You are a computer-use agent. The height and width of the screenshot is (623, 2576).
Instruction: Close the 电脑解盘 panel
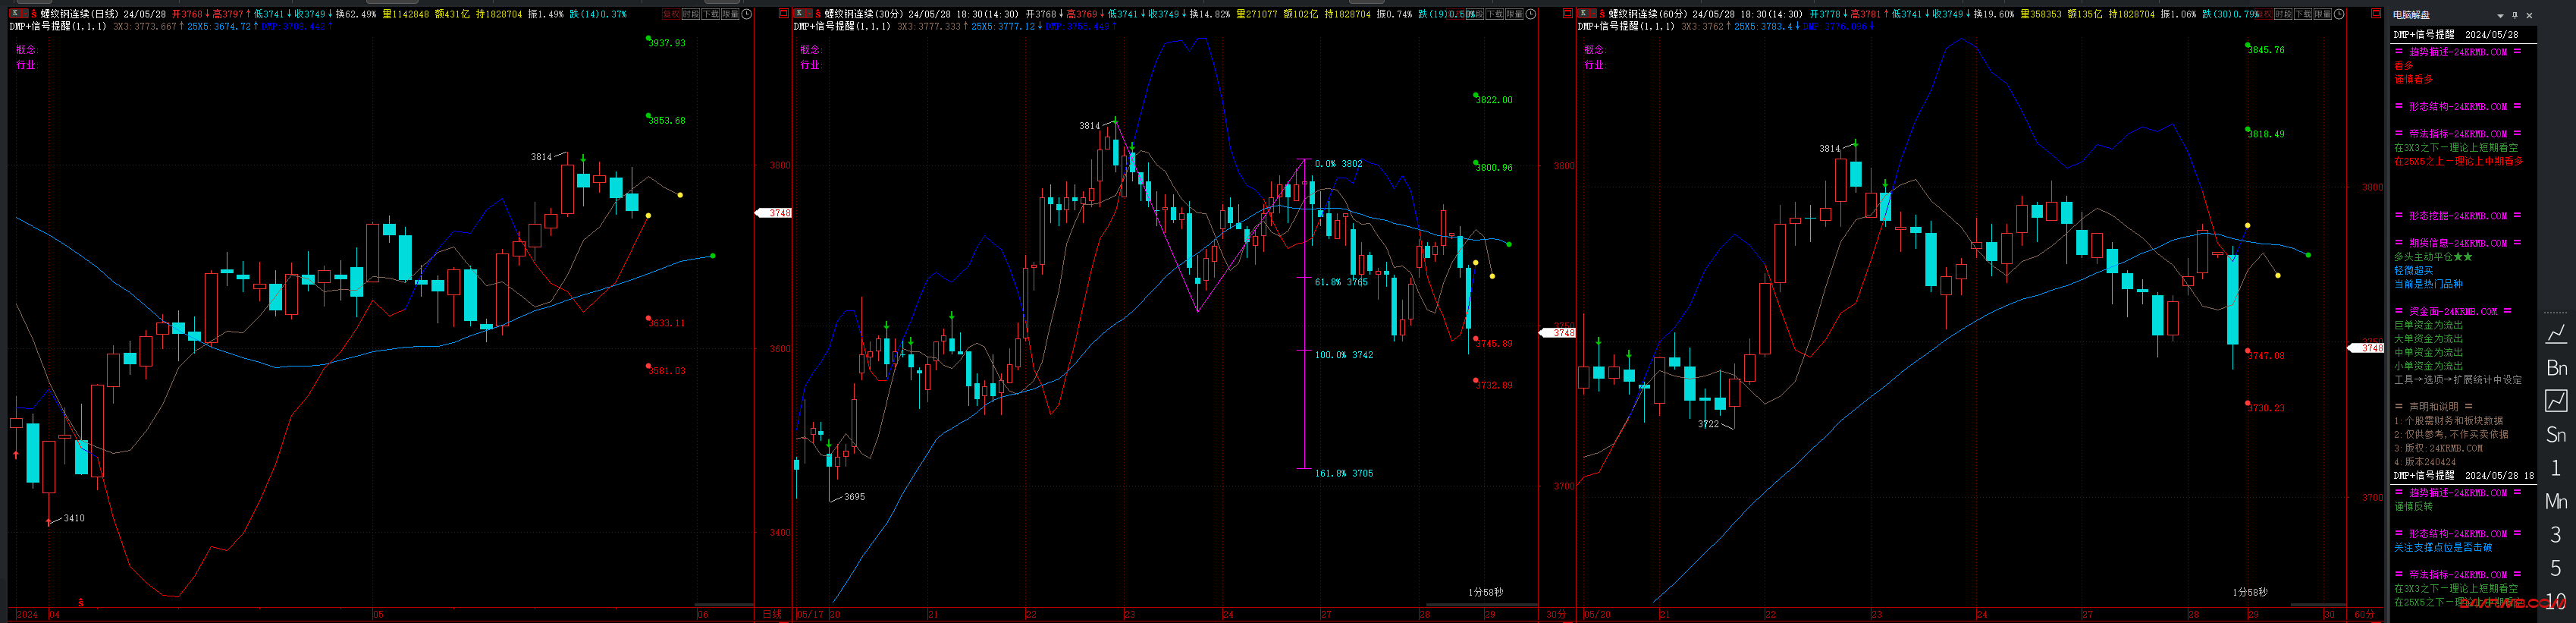pos(2530,16)
